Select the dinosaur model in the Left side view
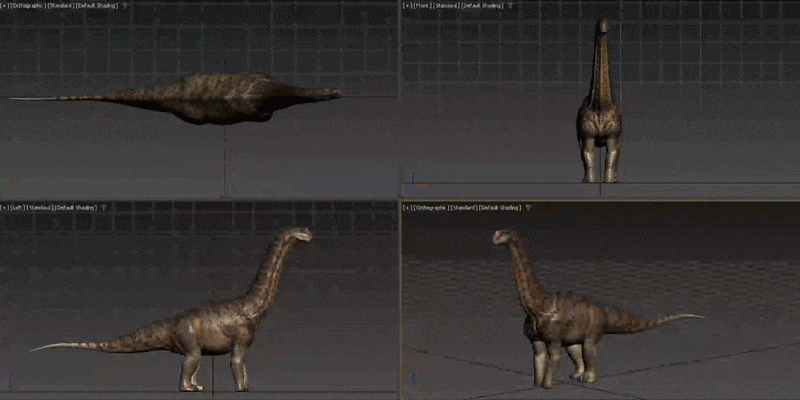This screenshot has height=400, width=800. (x=214, y=334)
